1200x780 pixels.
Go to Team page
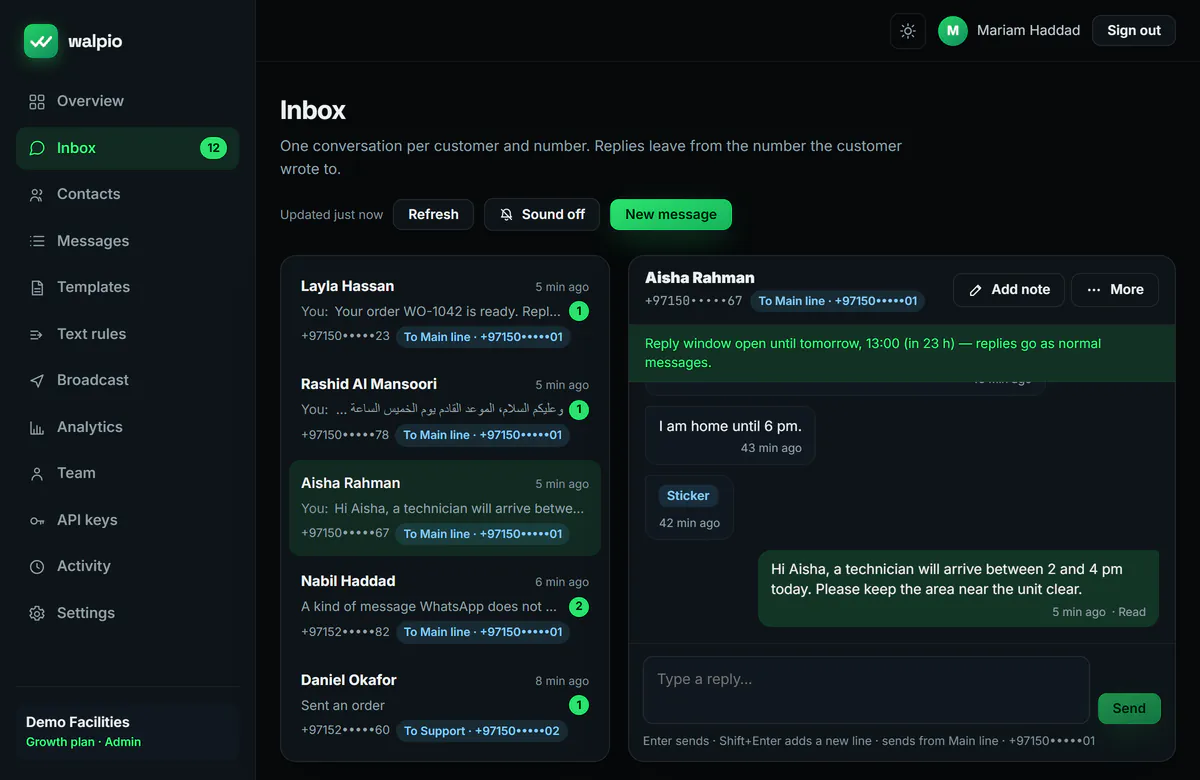tap(128, 474)
